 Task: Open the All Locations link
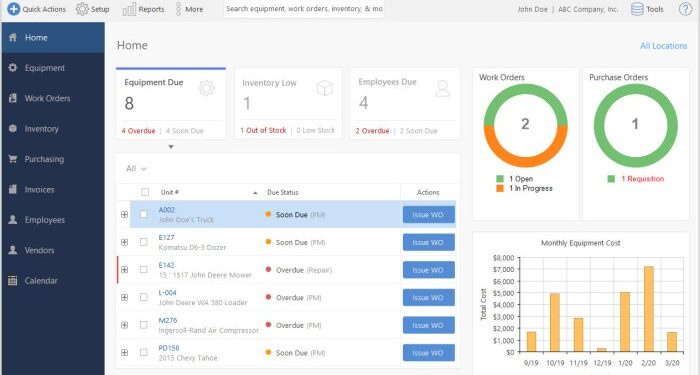[x=663, y=46]
